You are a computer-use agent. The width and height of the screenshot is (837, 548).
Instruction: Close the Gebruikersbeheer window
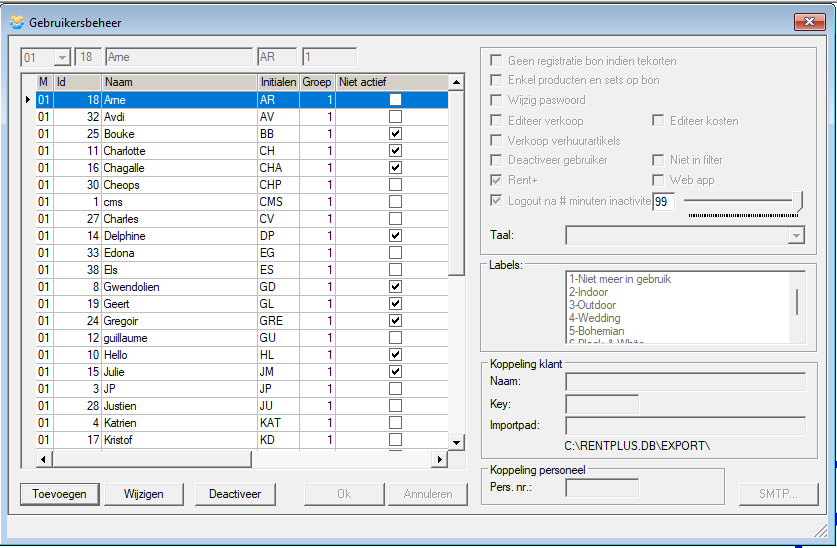click(x=807, y=21)
